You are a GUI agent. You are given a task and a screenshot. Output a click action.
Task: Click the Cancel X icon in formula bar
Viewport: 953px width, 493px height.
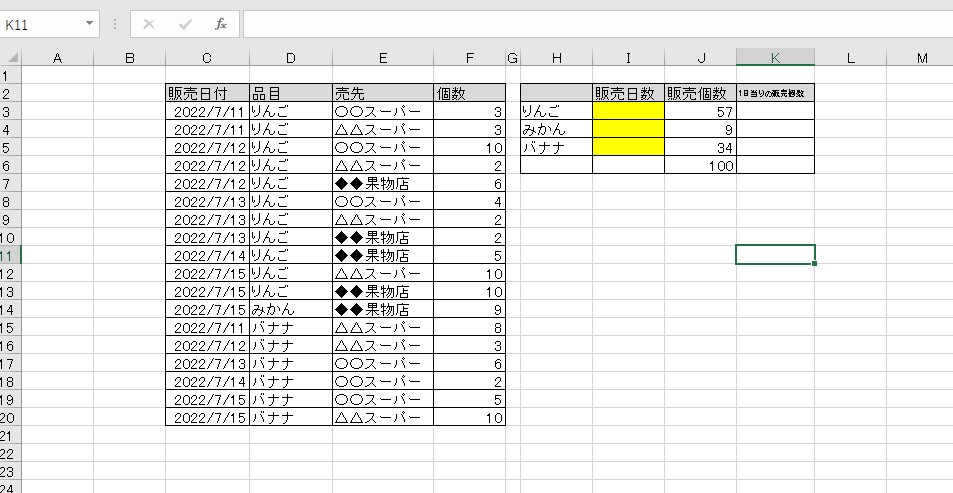click(149, 24)
